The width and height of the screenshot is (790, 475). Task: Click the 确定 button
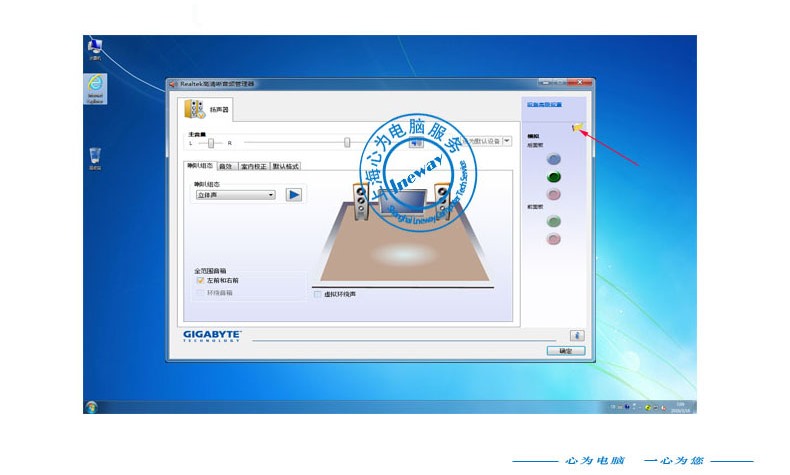[565, 351]
